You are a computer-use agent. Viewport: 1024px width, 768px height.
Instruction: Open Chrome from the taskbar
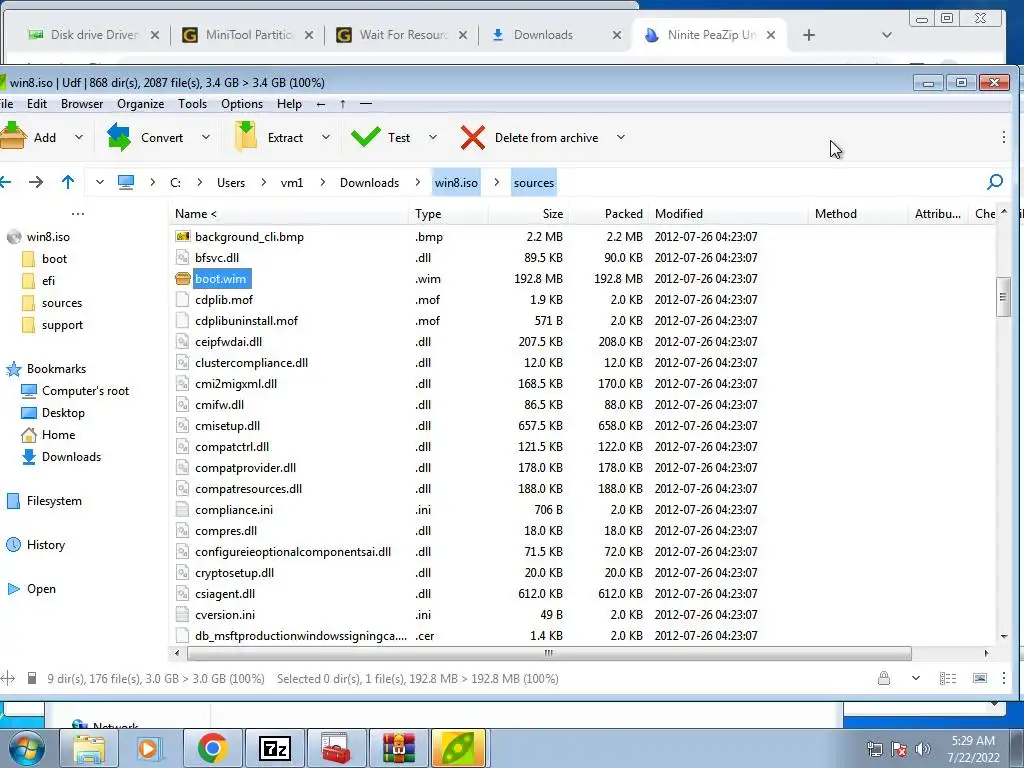click(x=212, y=748)
